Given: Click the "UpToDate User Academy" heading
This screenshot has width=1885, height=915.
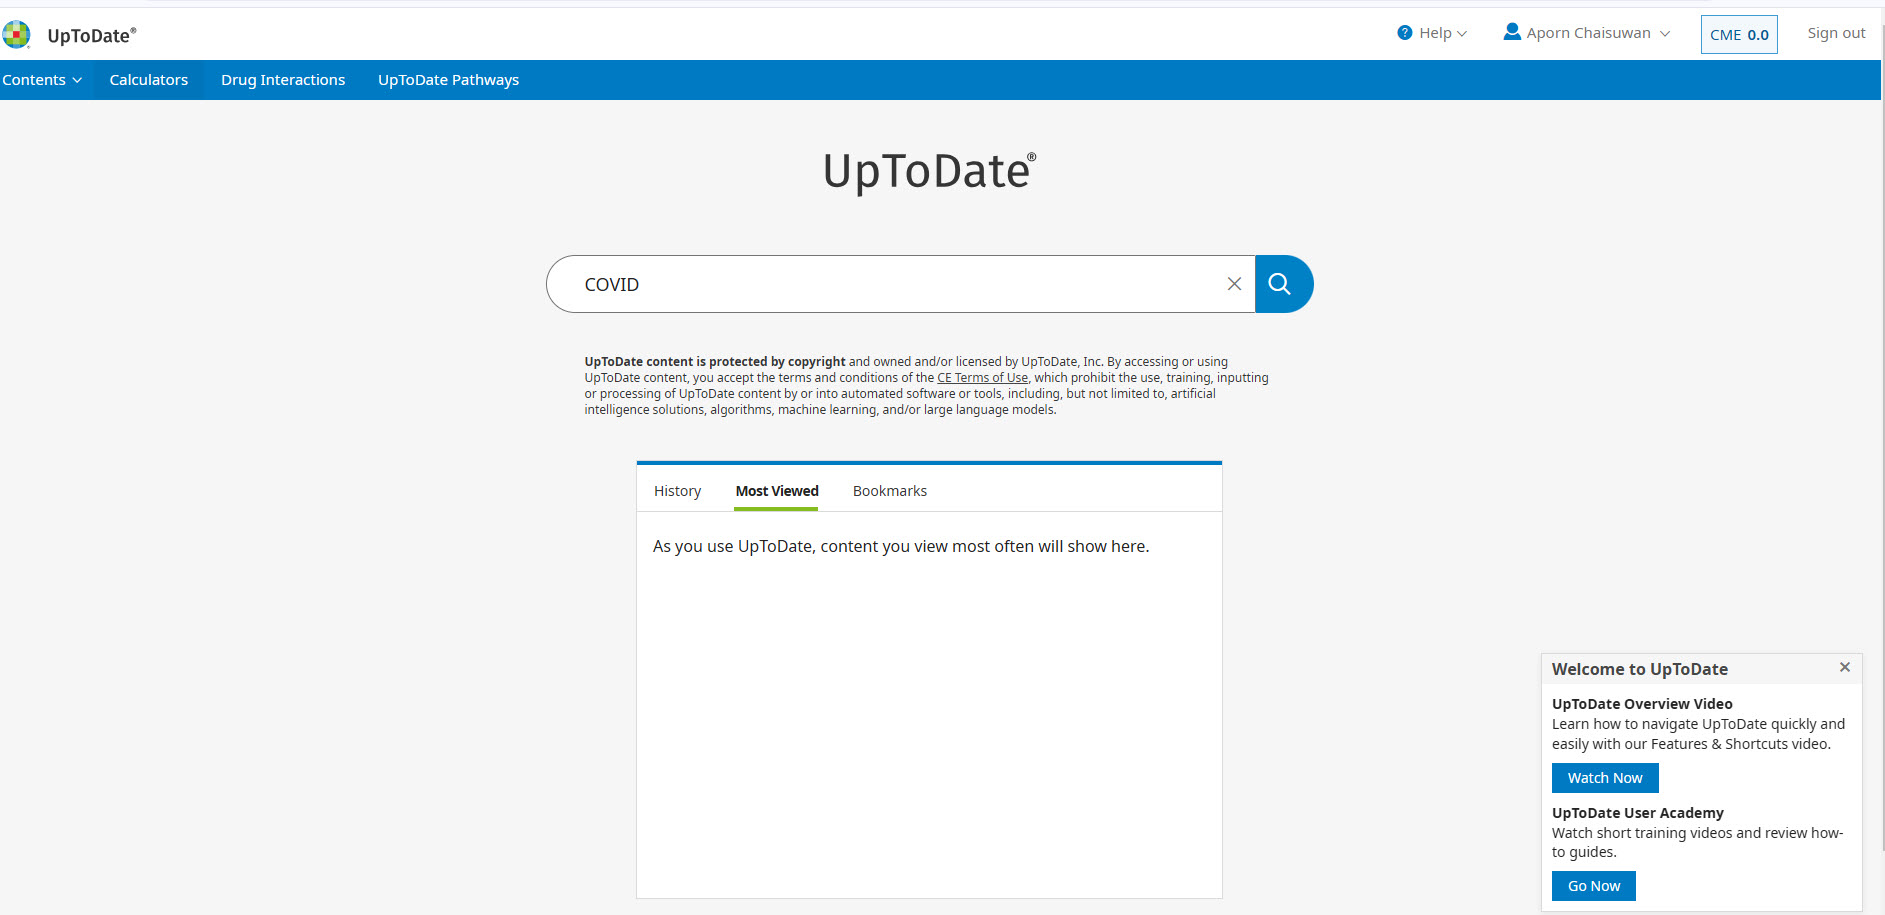Looking at the screenshot, I should (x=1638, y=813).
